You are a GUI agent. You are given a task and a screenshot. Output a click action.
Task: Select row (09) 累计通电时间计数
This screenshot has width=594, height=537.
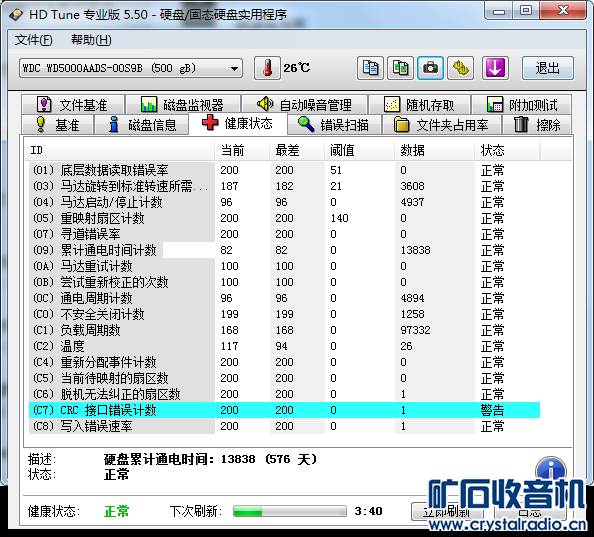pos(284,250)
